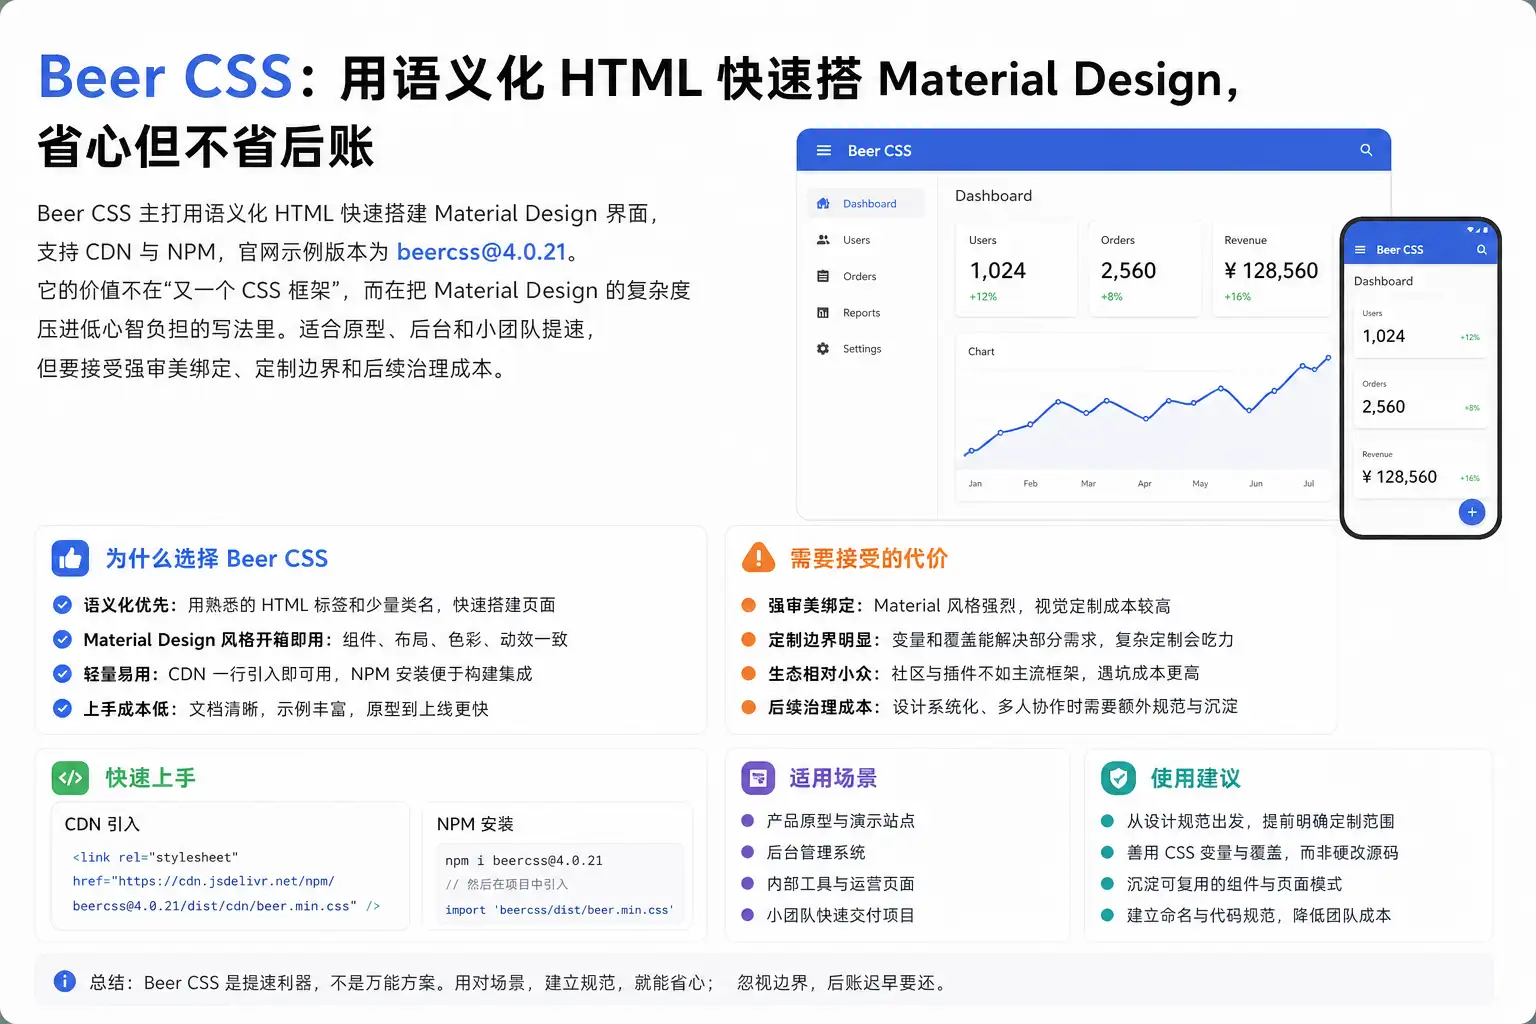Click the gear icon beside Settings
This screenshot has width=1536, height=1024.
pos(823,349)
